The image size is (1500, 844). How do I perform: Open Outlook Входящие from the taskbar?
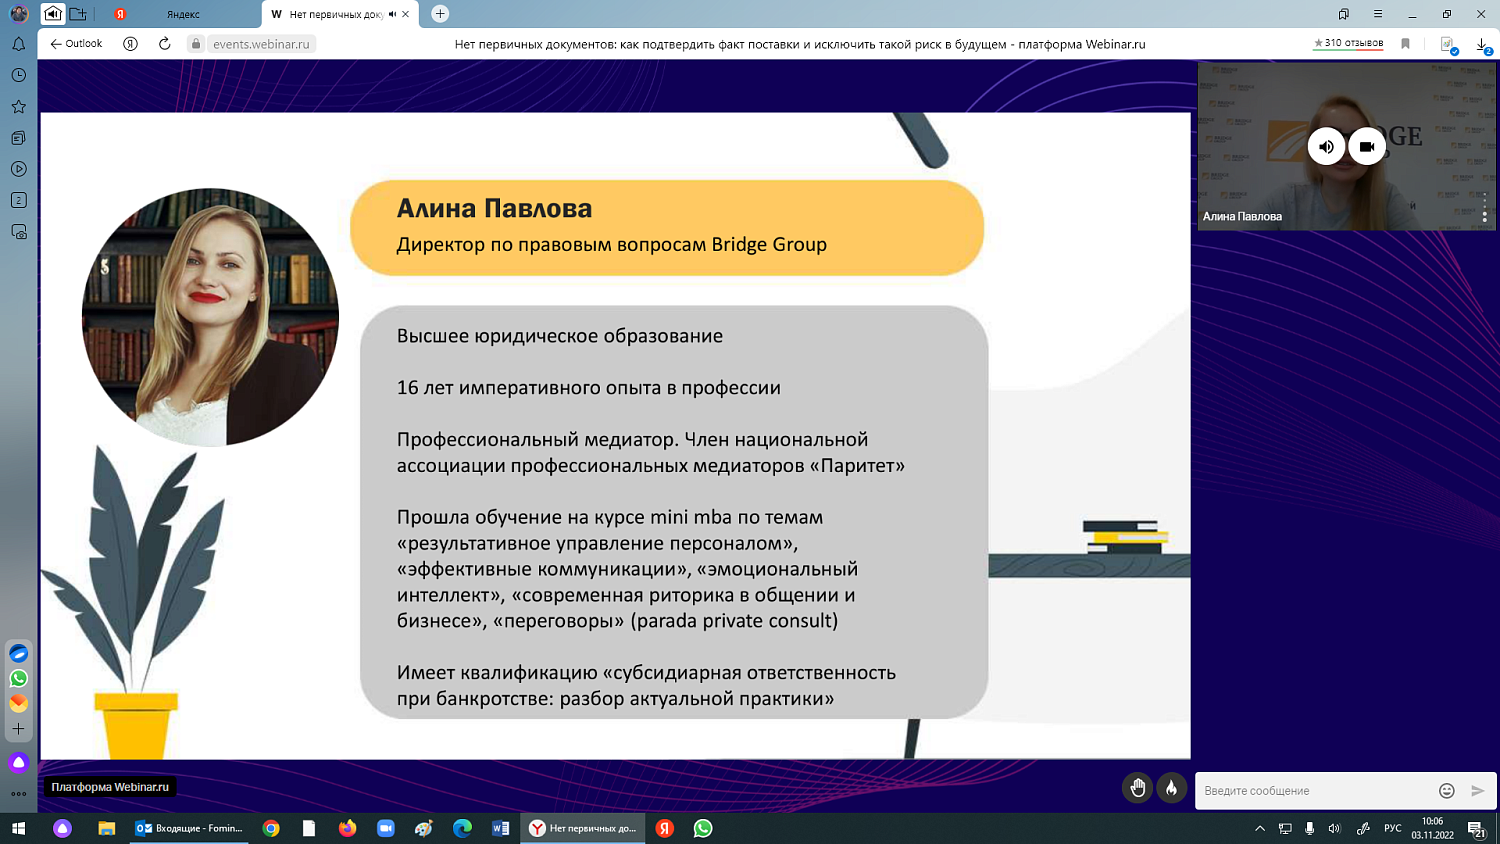click(189, 828)
